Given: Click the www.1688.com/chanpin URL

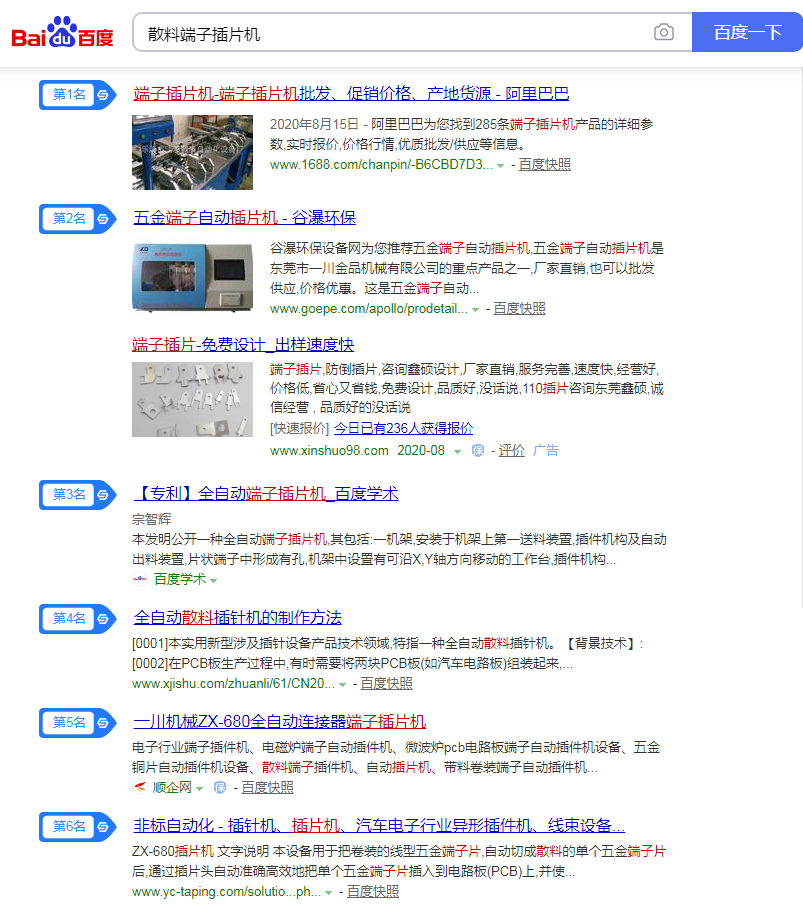Looking at the screenshot, I should pos(381,165).
